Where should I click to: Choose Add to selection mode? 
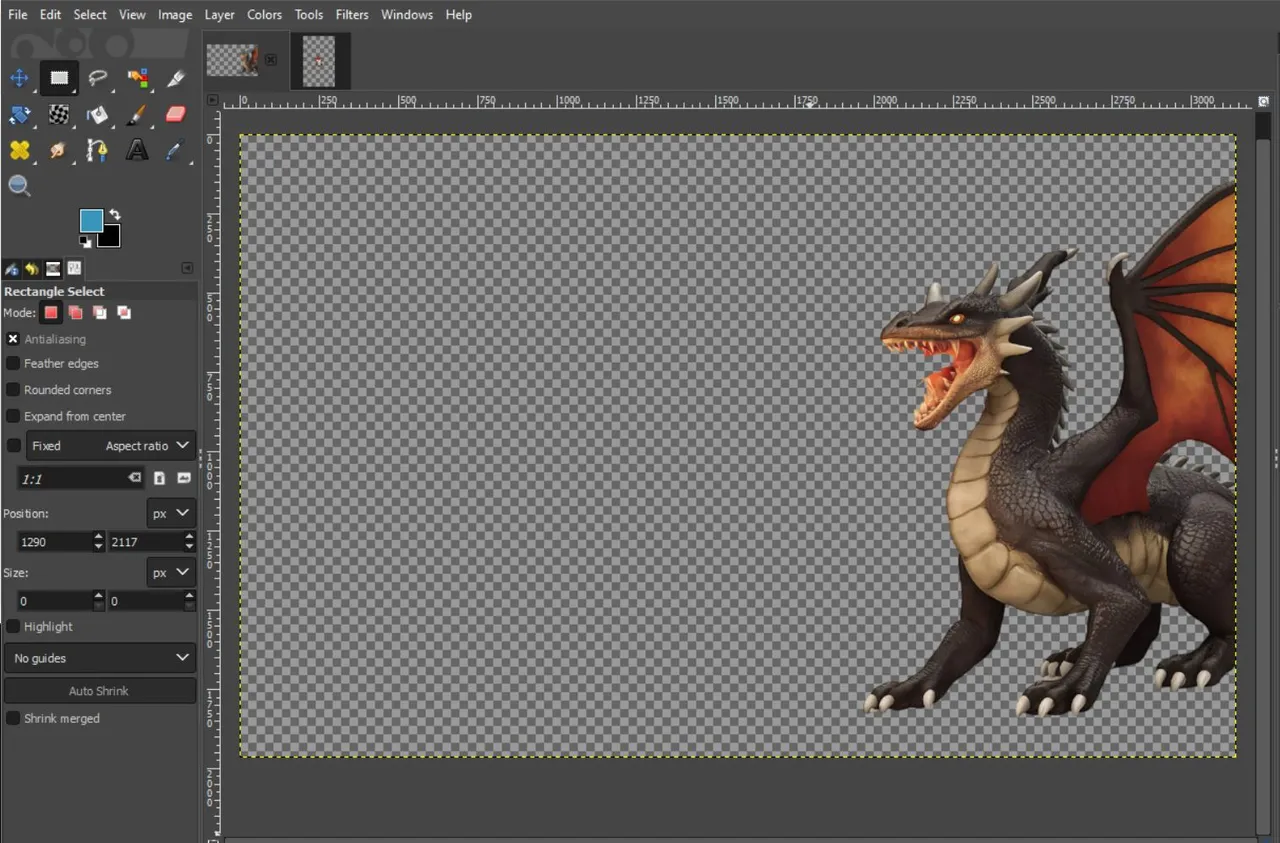75,313
